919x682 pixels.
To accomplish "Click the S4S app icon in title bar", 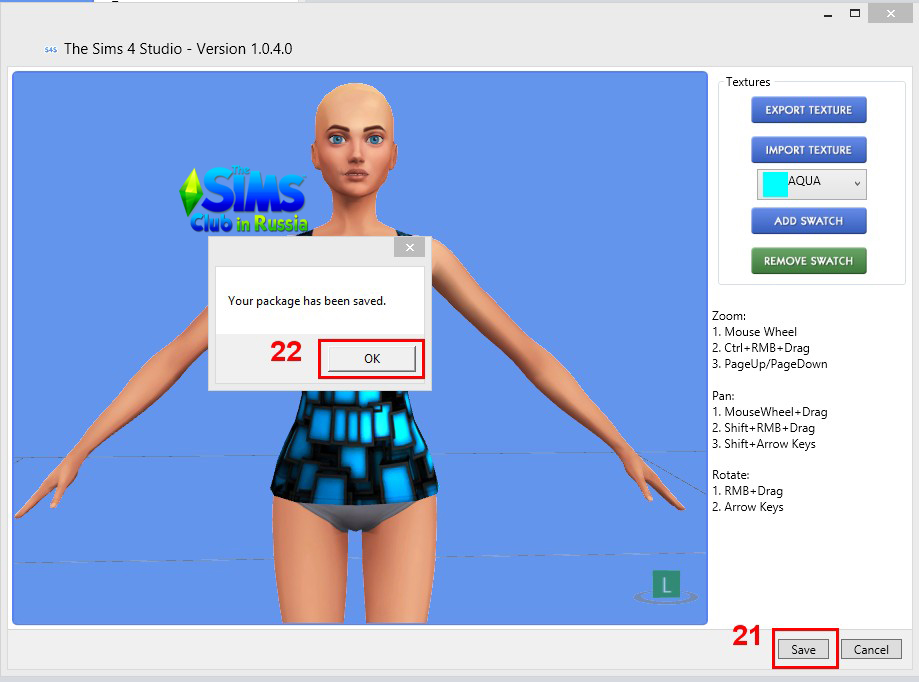I will pos(50,49).
